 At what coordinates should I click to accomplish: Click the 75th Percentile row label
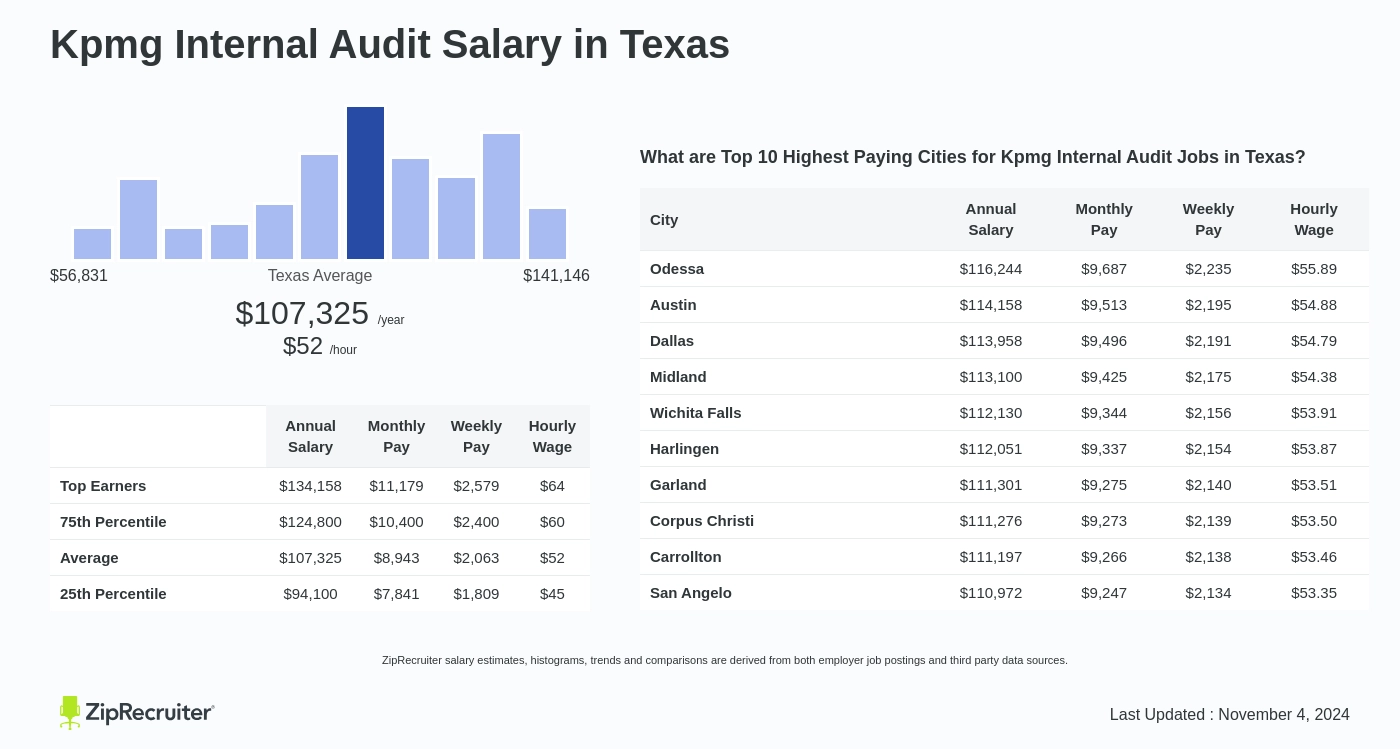[x=113, y=522]
